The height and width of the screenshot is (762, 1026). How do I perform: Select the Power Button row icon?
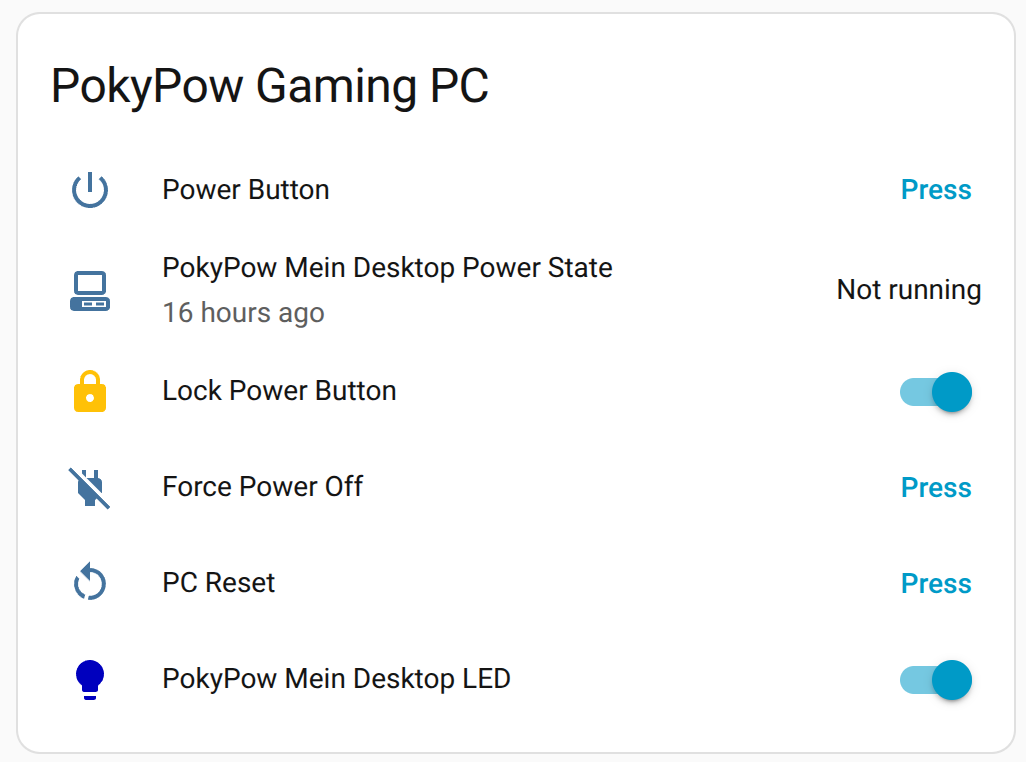(x=88, y=189)
